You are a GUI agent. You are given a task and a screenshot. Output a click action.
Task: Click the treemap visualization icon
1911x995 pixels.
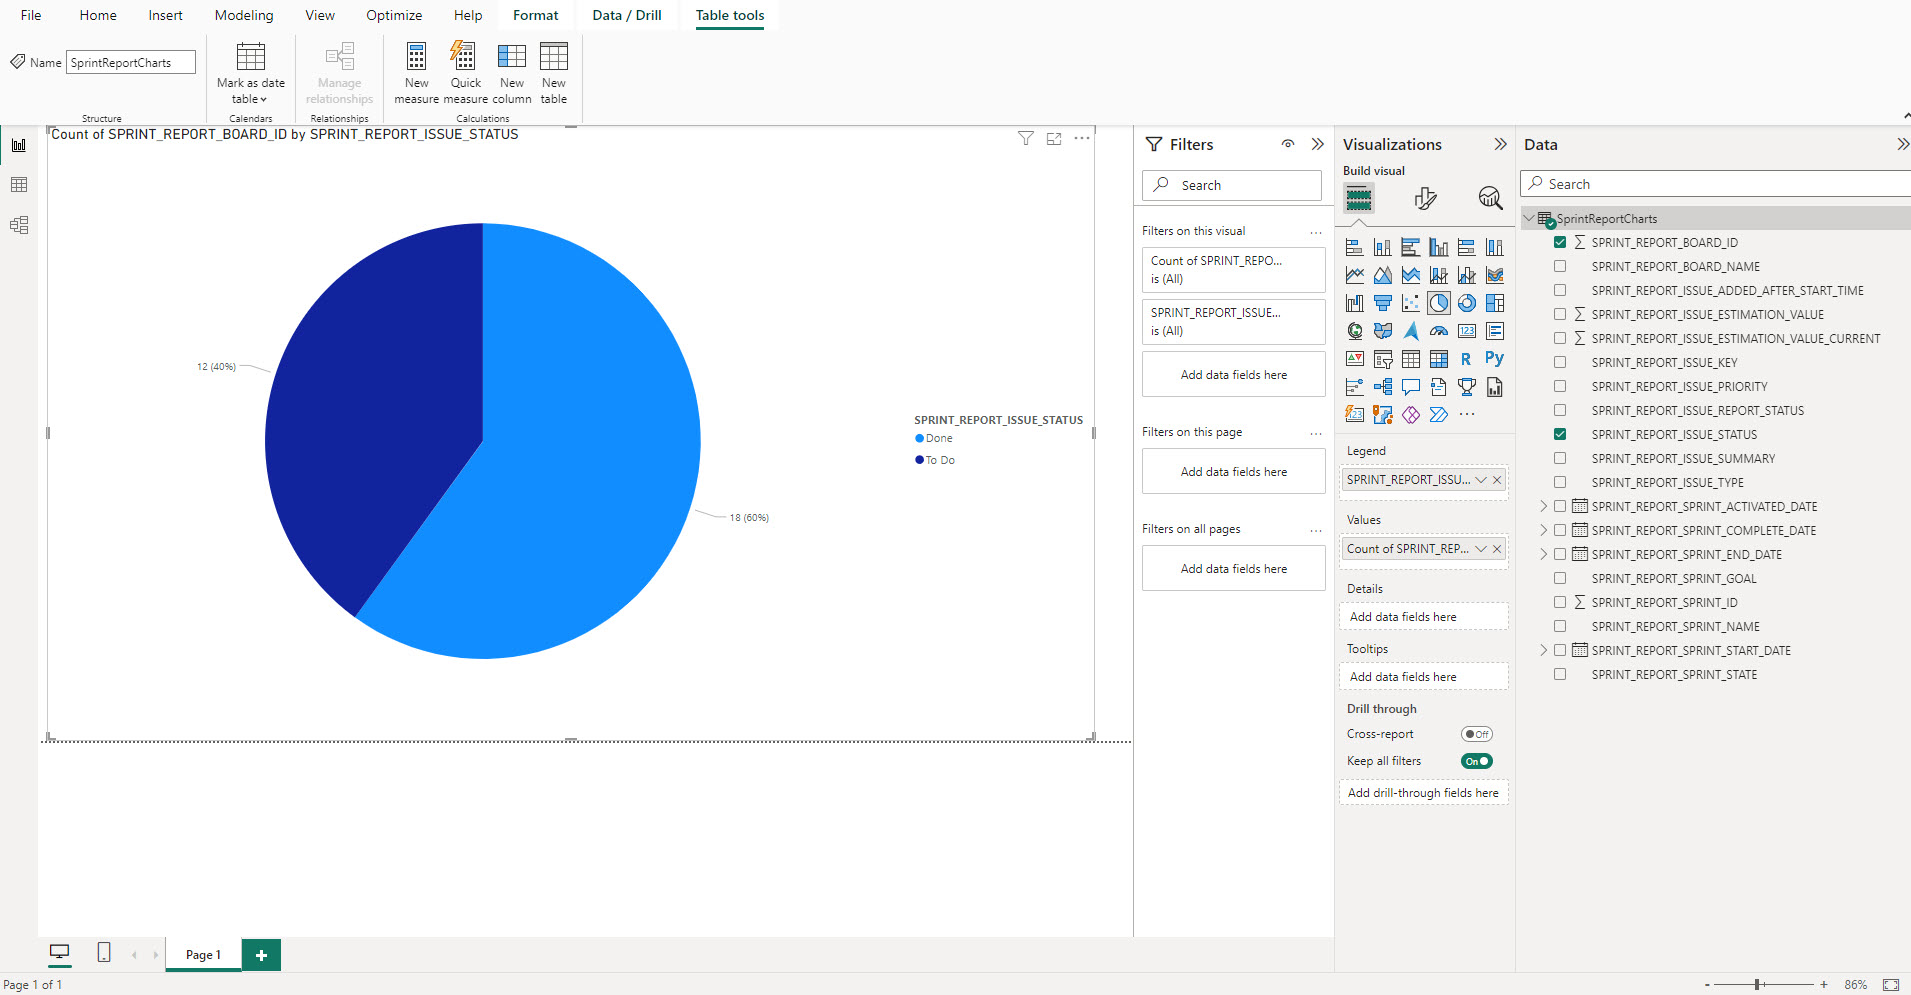click(1494, 303)
